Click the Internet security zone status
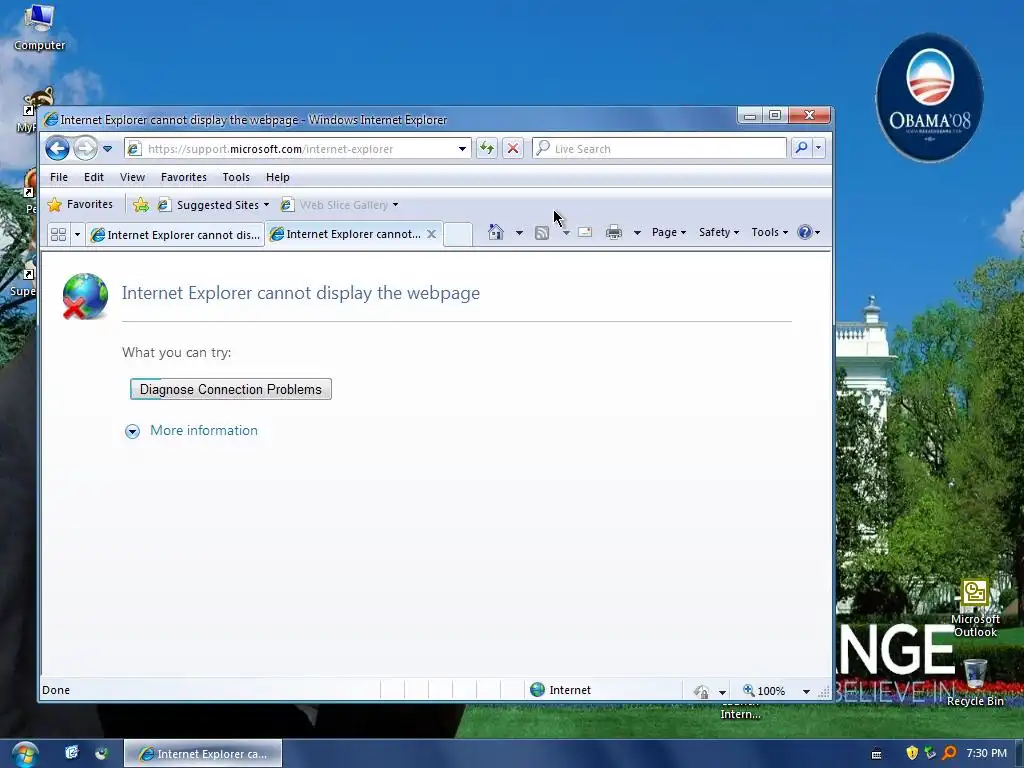The width and height of the screenshot is (1024, 768). [560, 690]
